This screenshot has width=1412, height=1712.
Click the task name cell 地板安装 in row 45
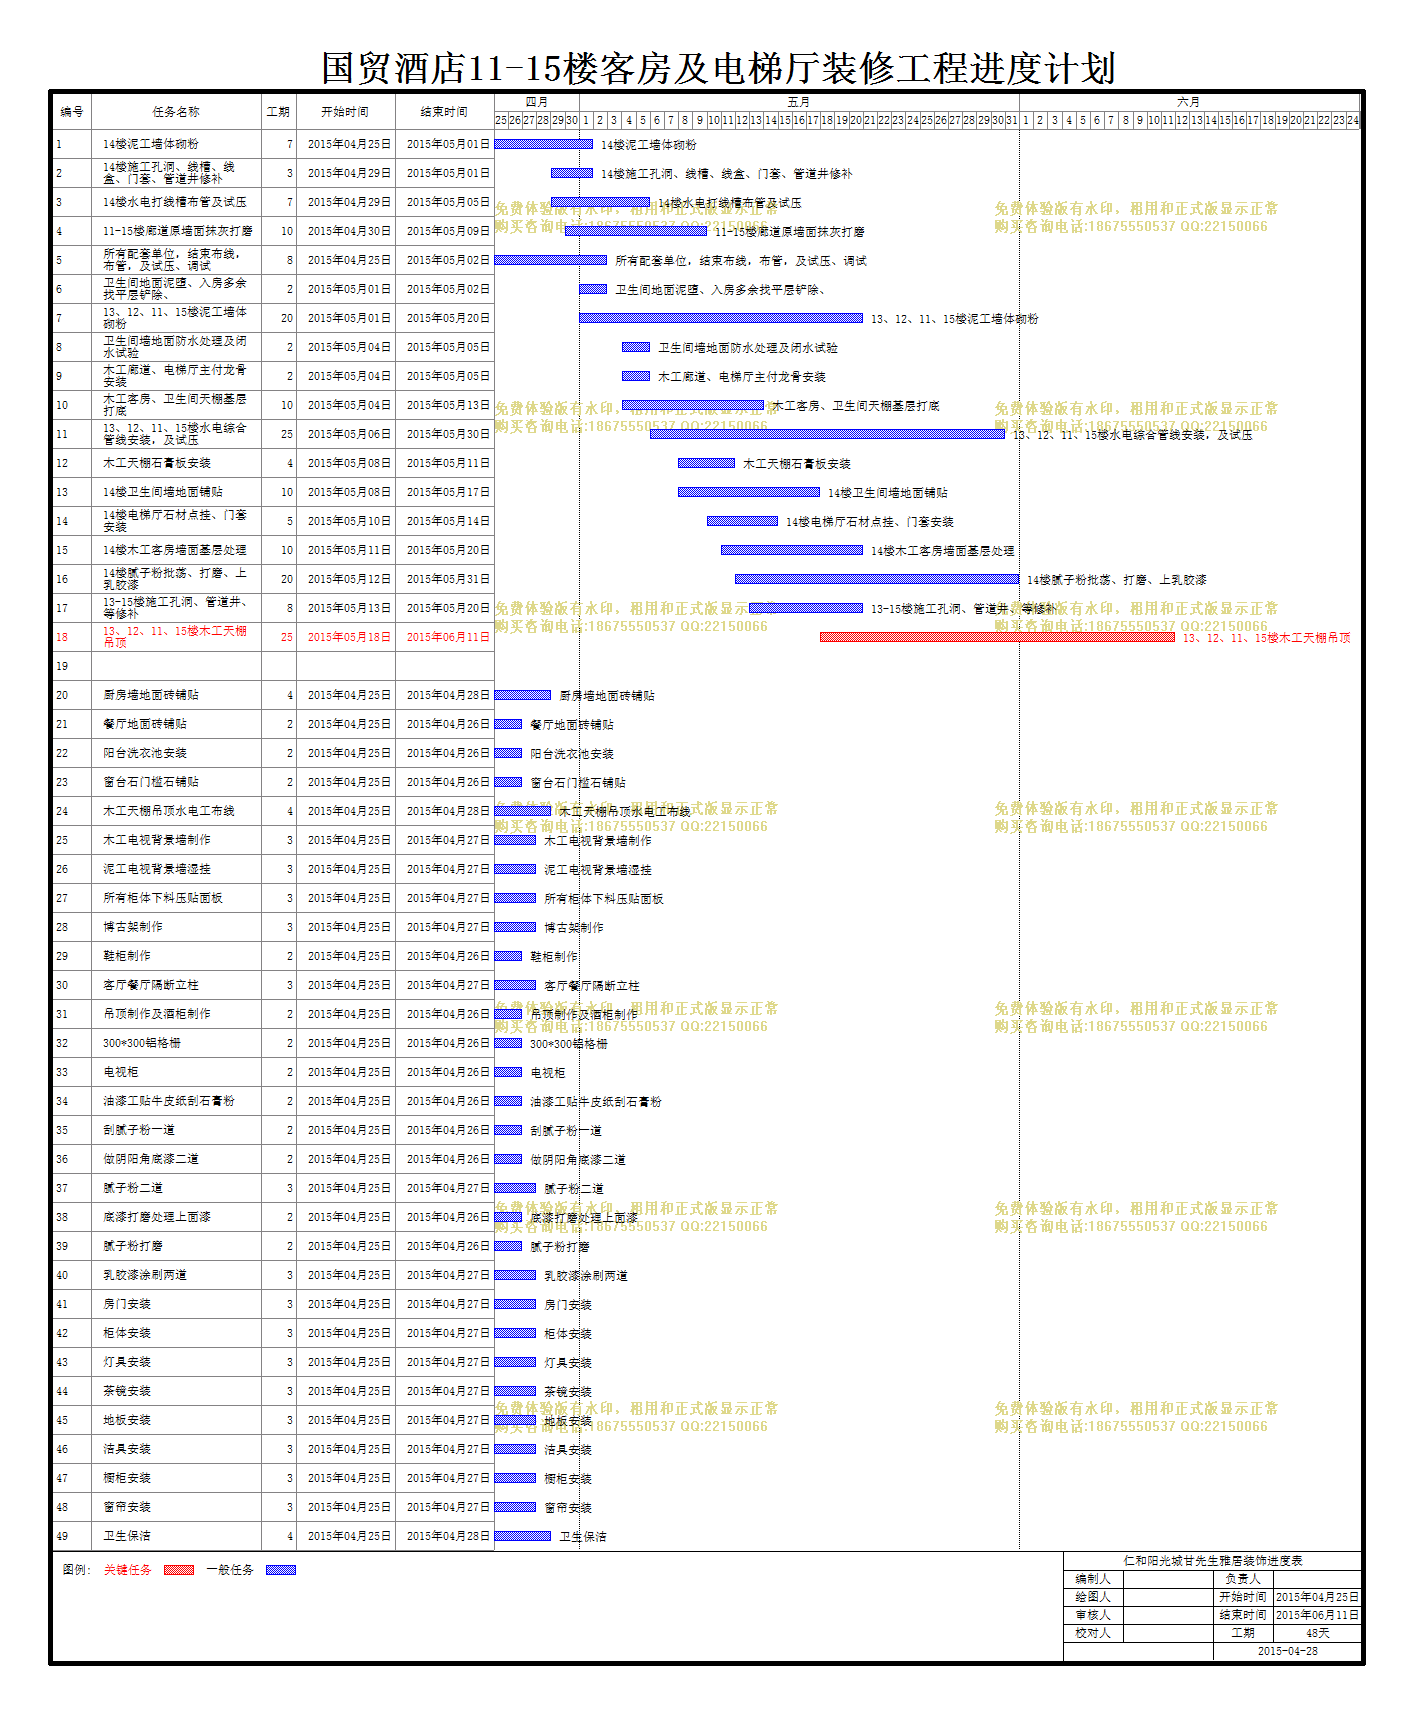(176, 1420)
